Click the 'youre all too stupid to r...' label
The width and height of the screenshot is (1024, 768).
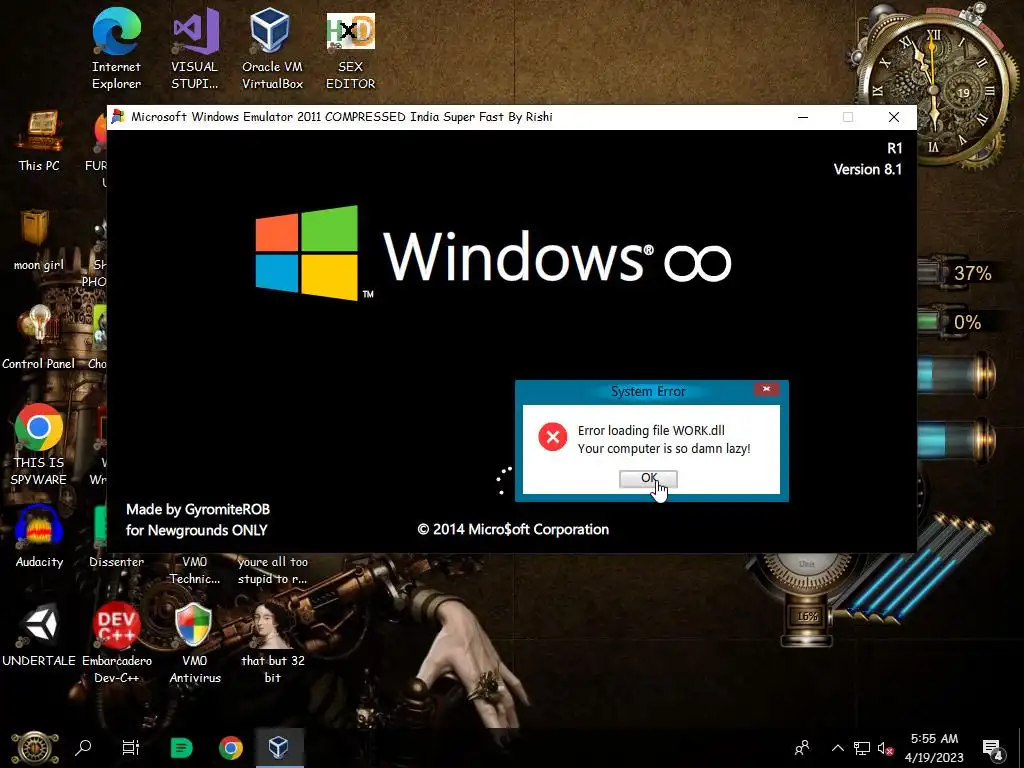coord(272,570)
